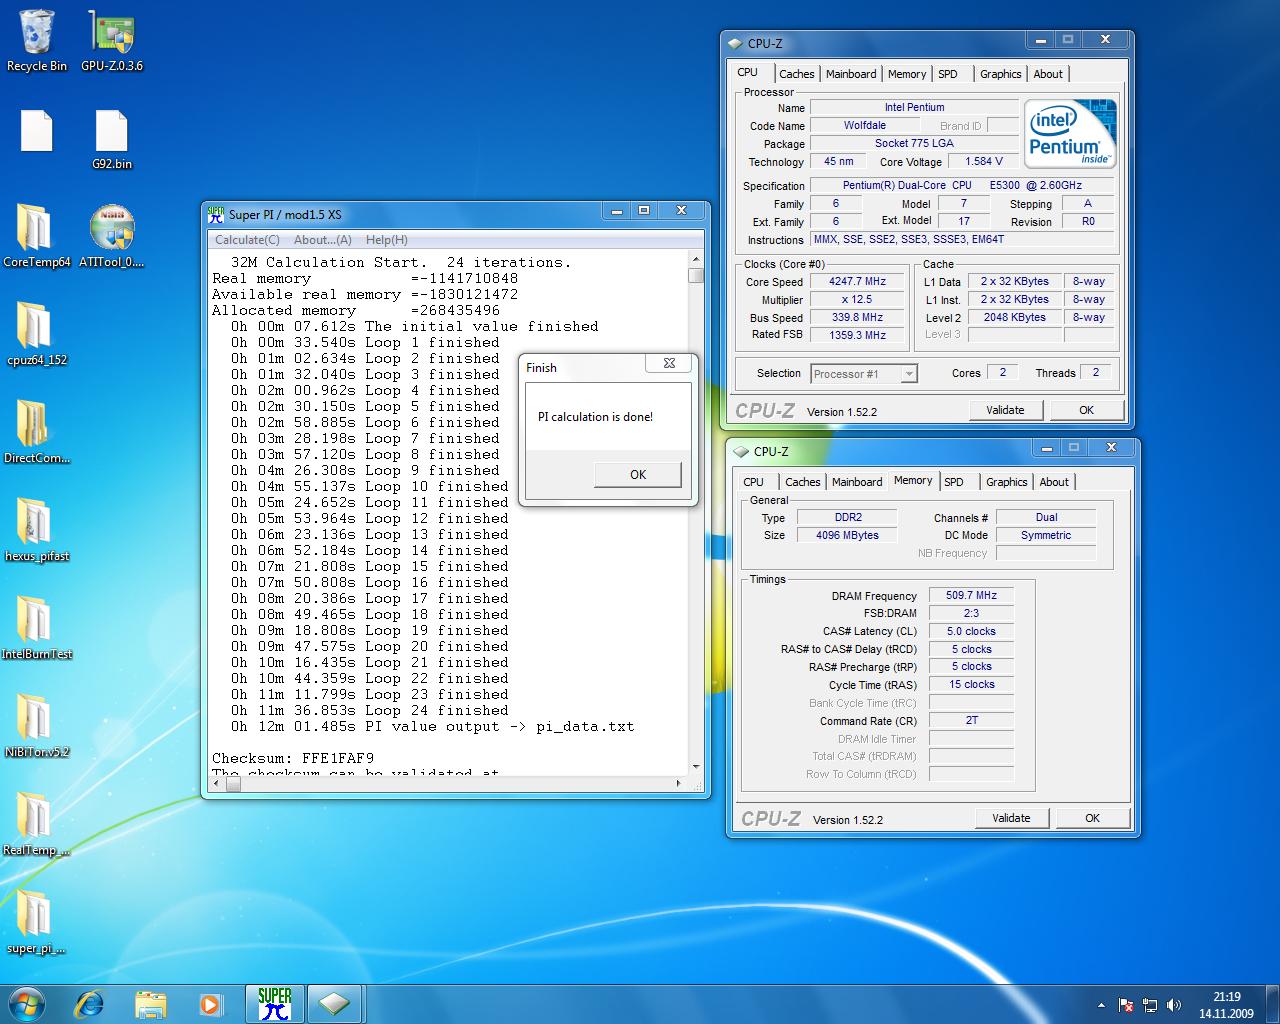This screenshot has width=1280, height=1024.
Task: Switch to CPU-Z taskbar button
Action: click(334, 1004)
